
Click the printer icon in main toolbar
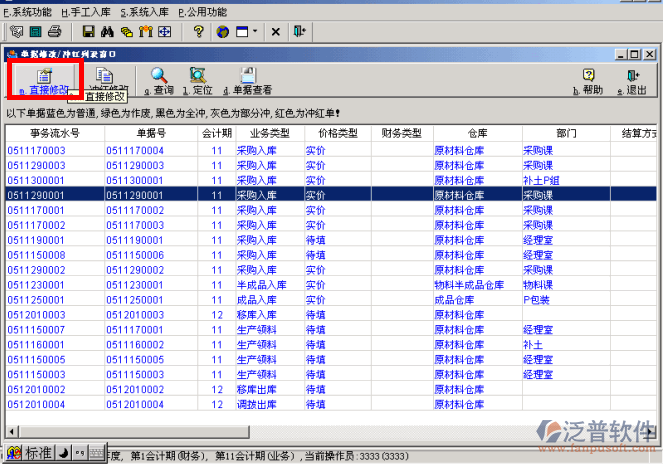click(x=56, y=32)
